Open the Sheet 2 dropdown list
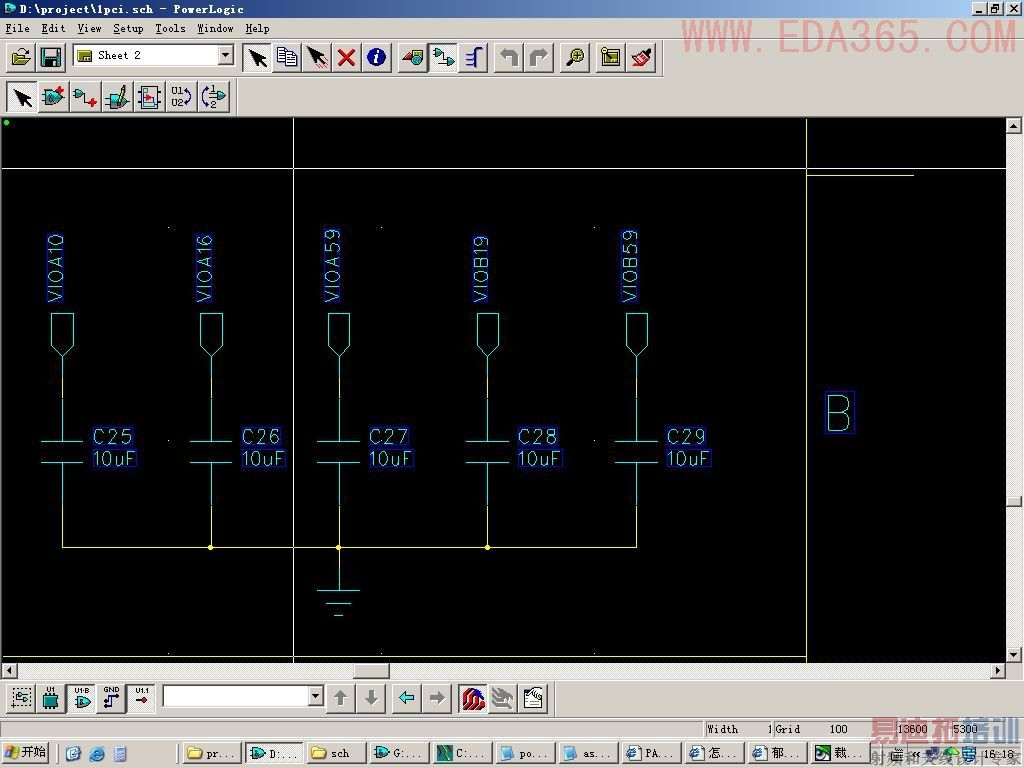The width and height of the screenshot is (1024, 768). (226, 56)
